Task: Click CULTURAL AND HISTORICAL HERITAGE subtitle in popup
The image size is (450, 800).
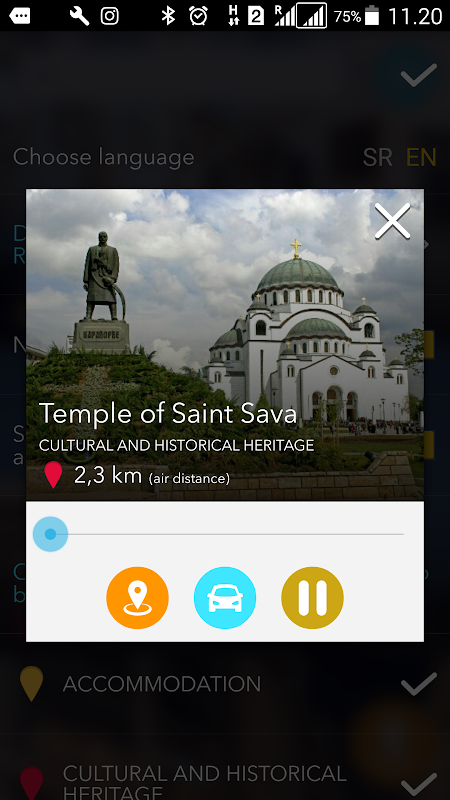Action: pyautogui.click(x=177, y=445)
